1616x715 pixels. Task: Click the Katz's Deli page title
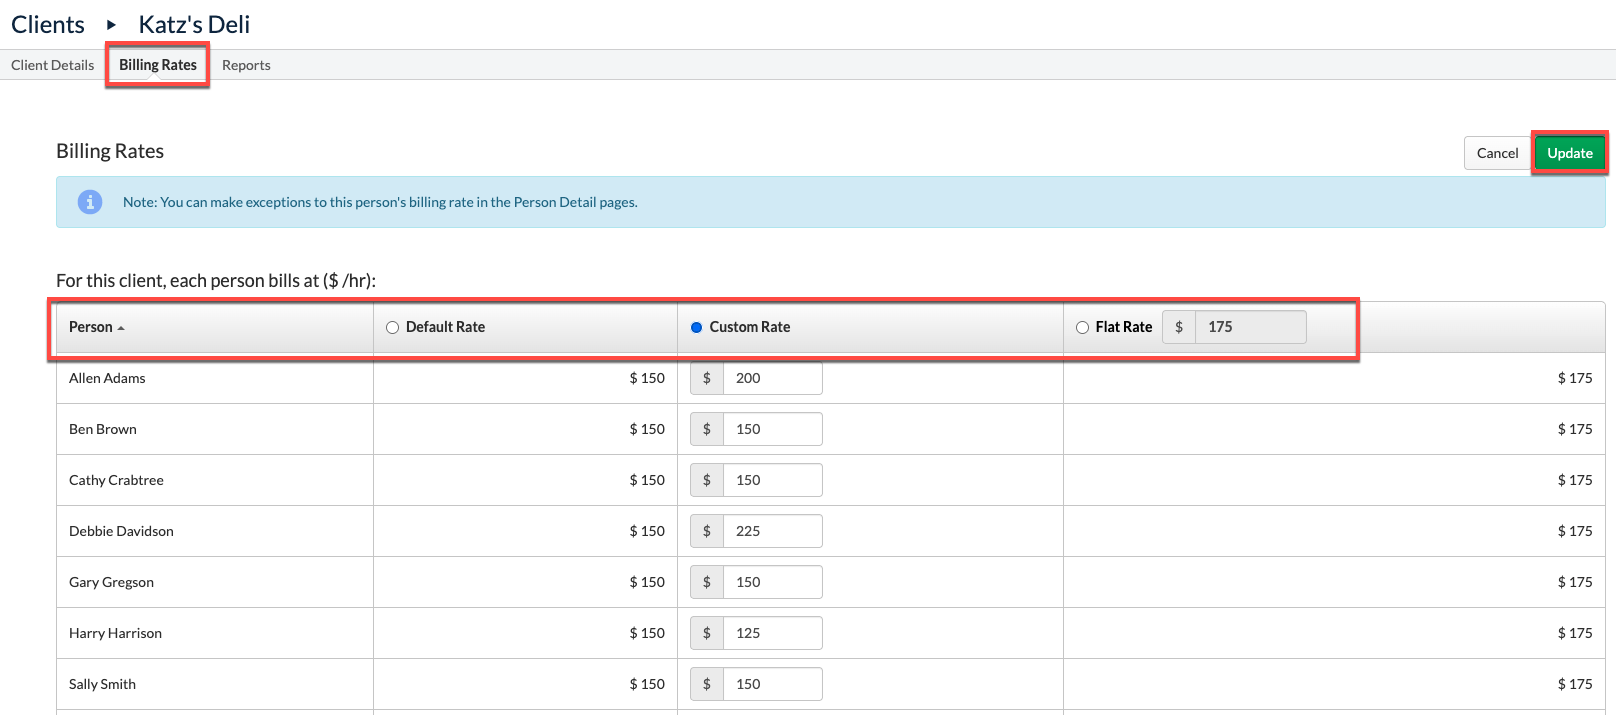point(194,25)
